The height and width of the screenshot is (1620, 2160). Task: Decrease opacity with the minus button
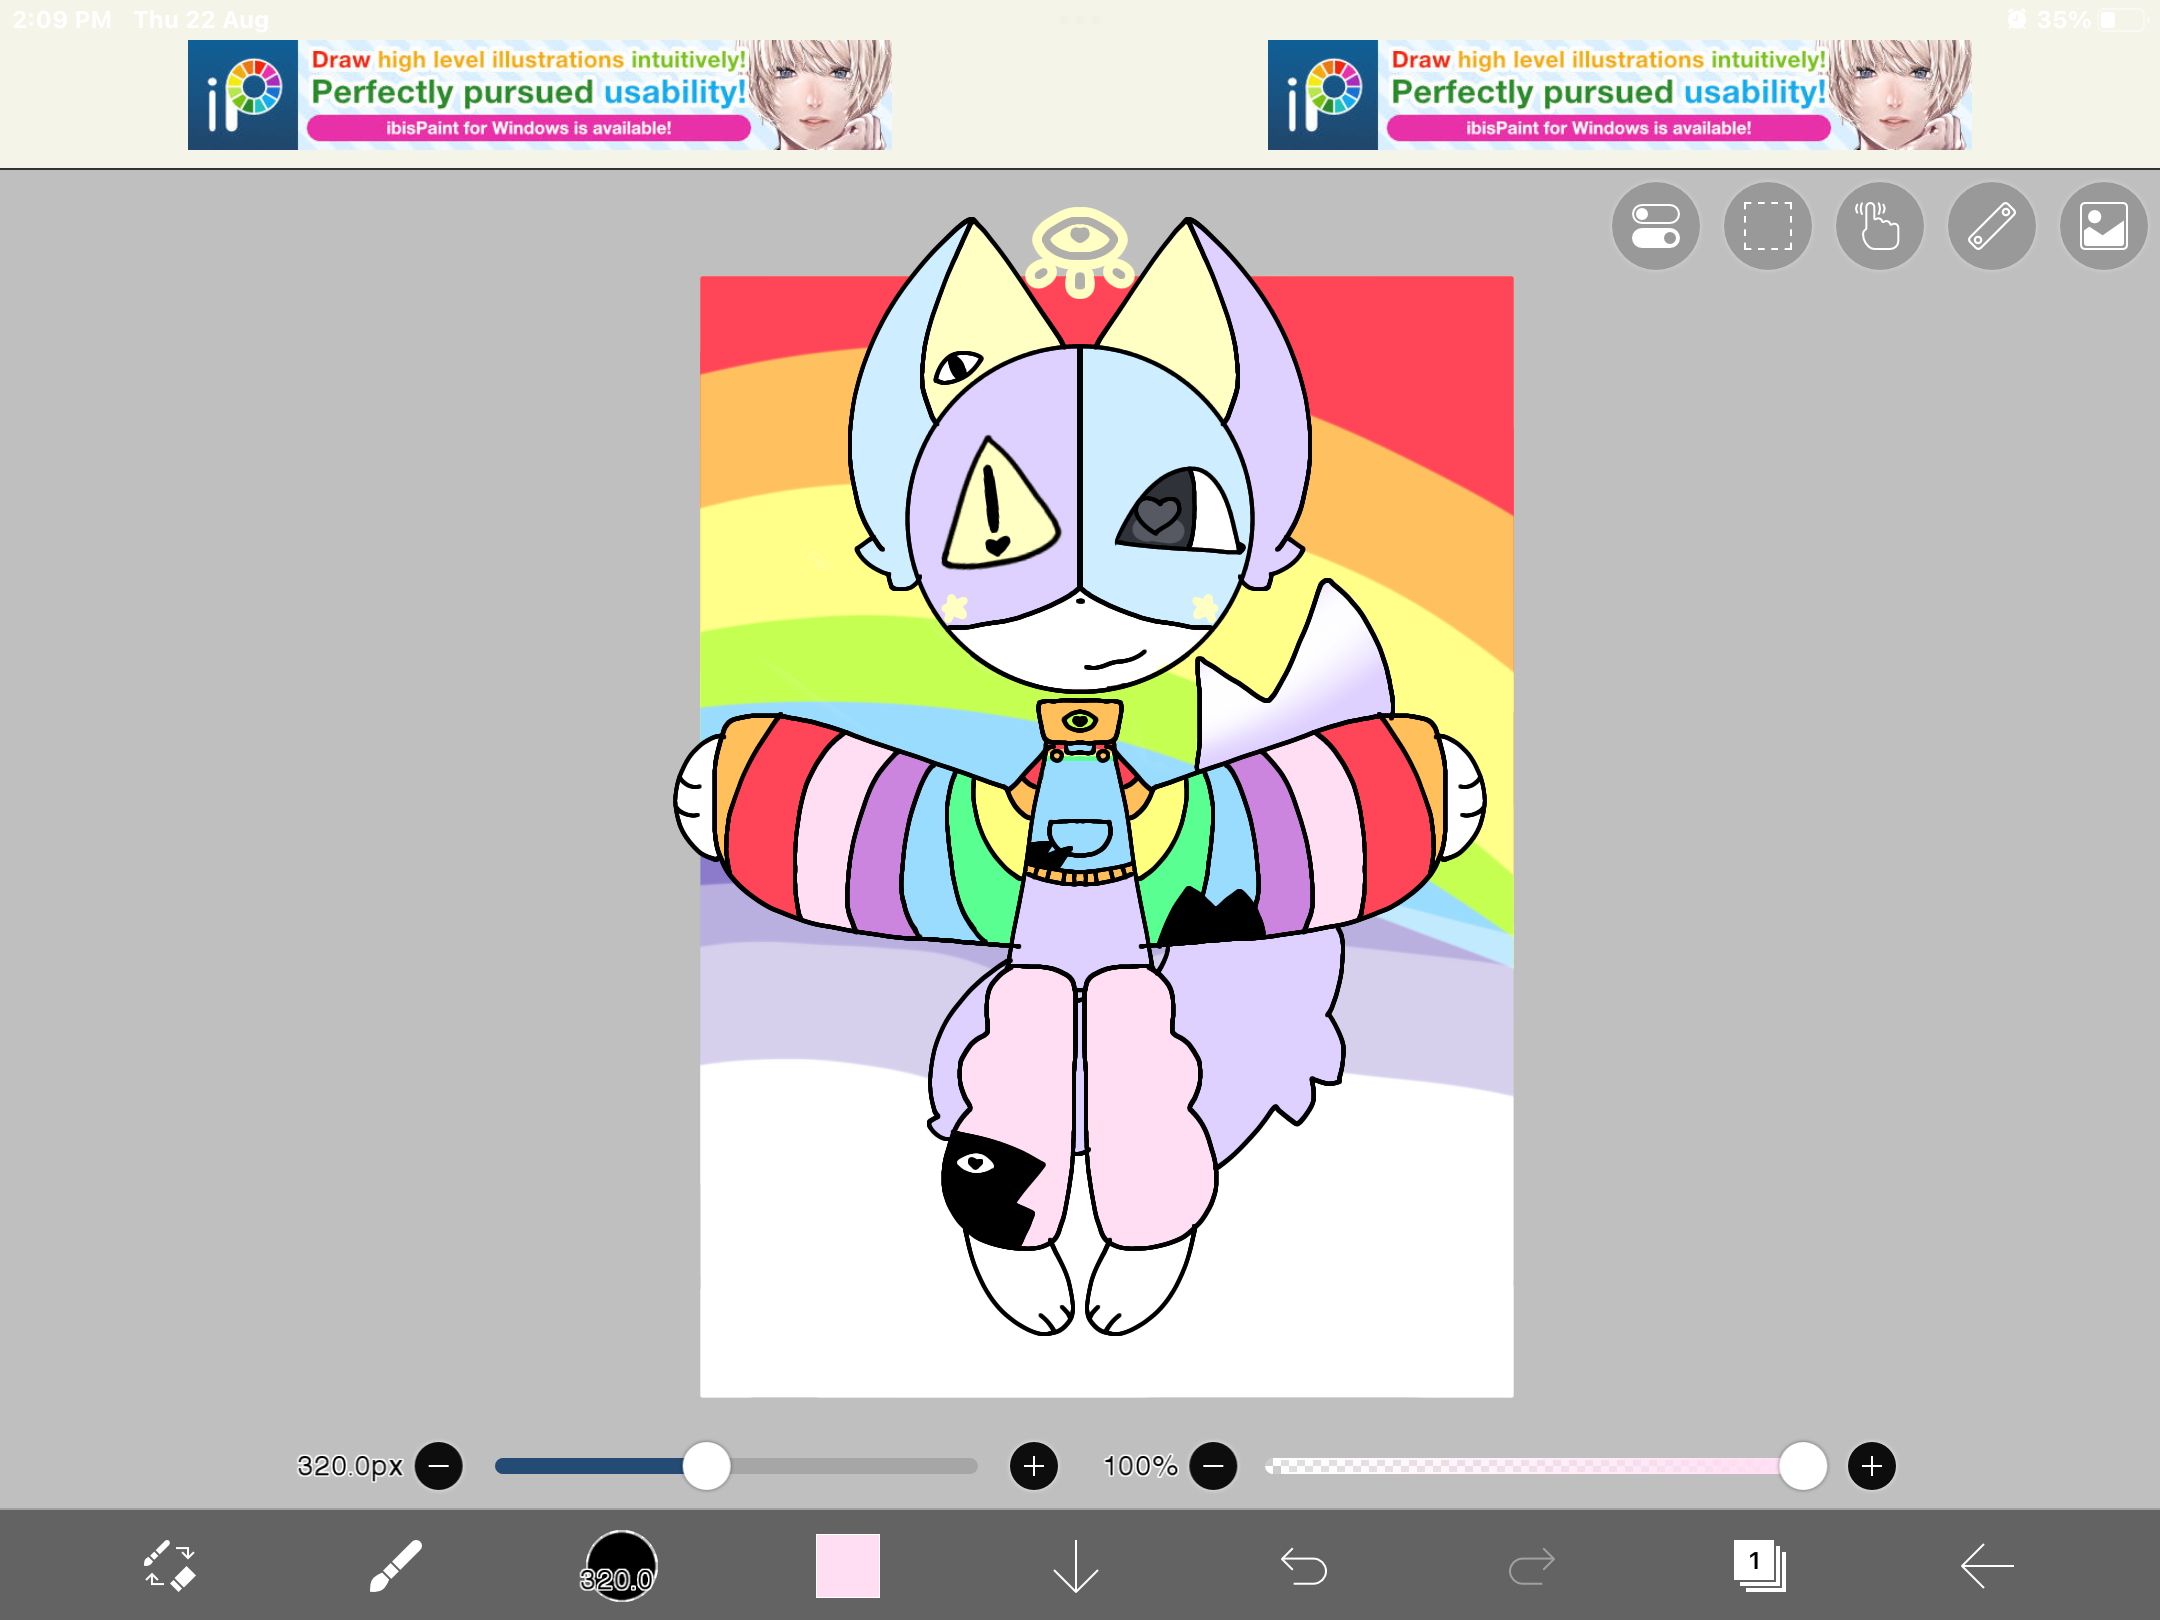click(1213, 1466)
